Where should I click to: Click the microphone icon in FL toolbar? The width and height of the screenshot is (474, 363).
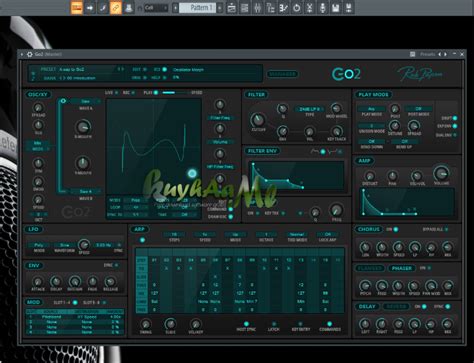(322, 8)
